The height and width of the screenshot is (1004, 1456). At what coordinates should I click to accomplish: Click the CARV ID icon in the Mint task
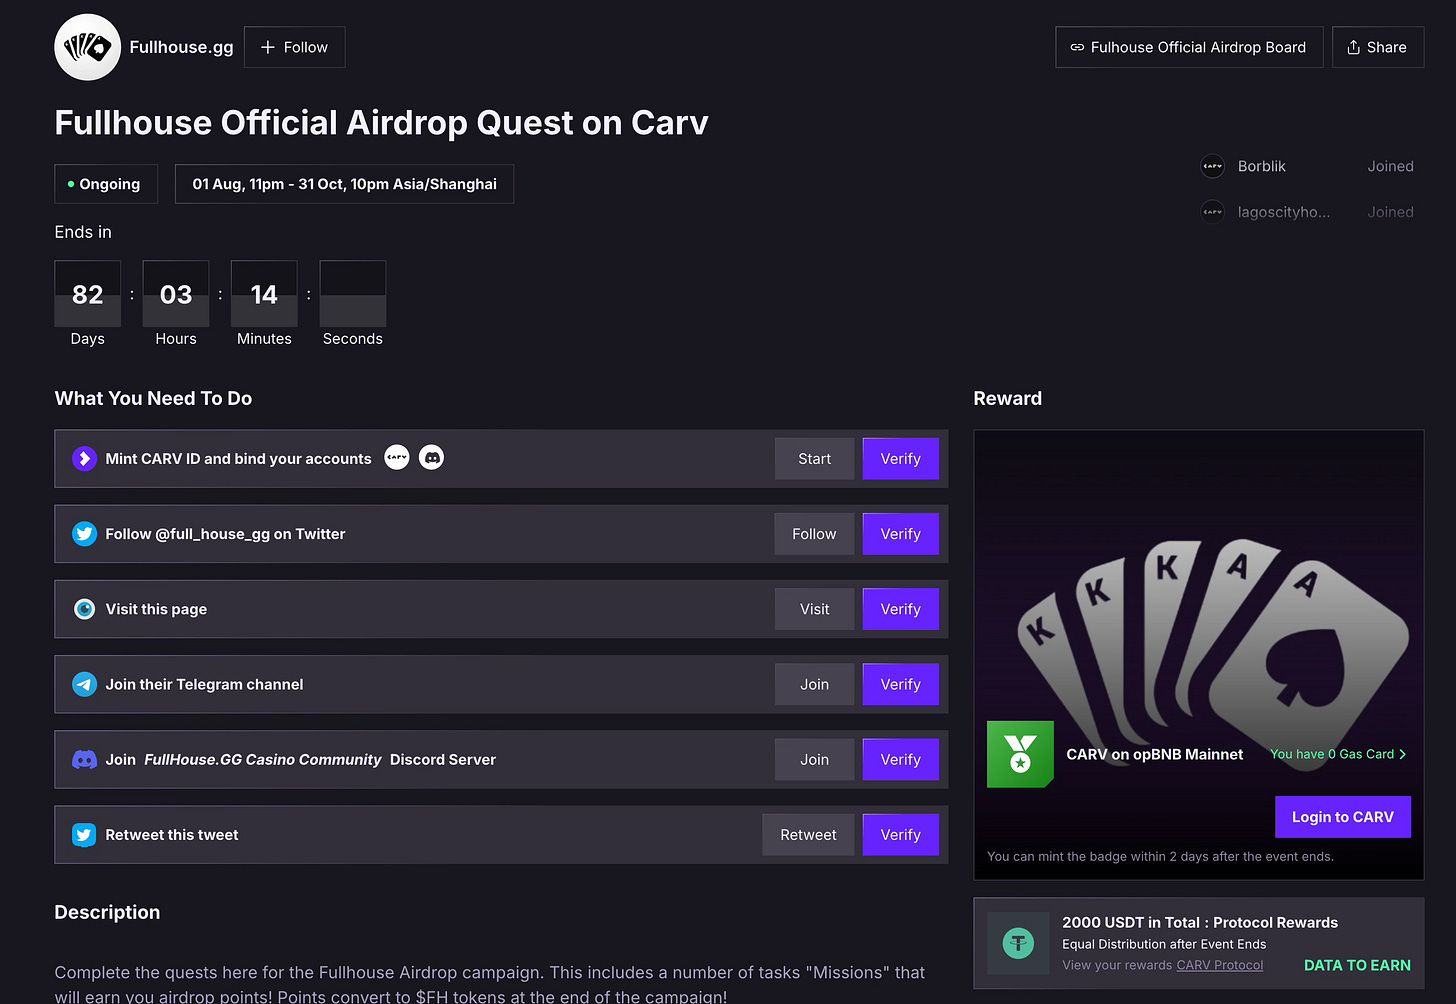(x=85, y=459)
